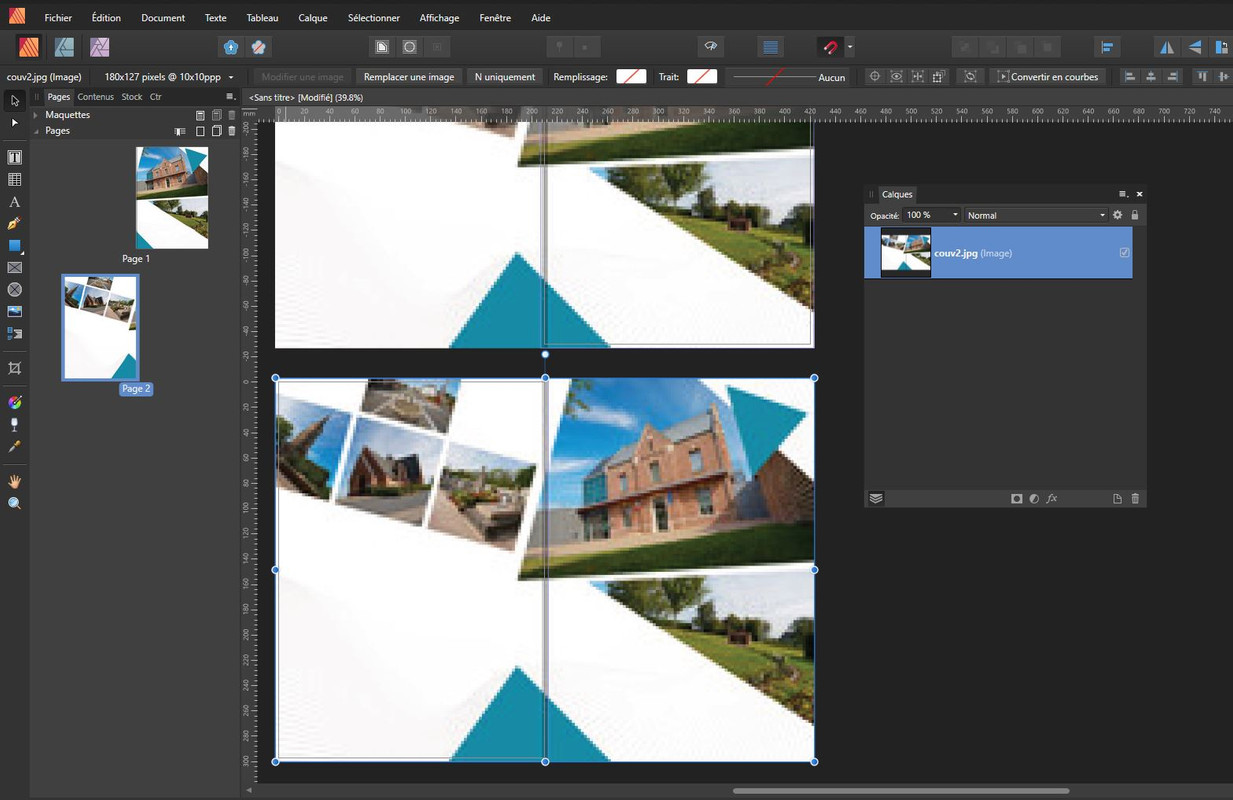Screen dimensions: 1233x800
Task: Select the Pen tool
Action: coord(15,224)
